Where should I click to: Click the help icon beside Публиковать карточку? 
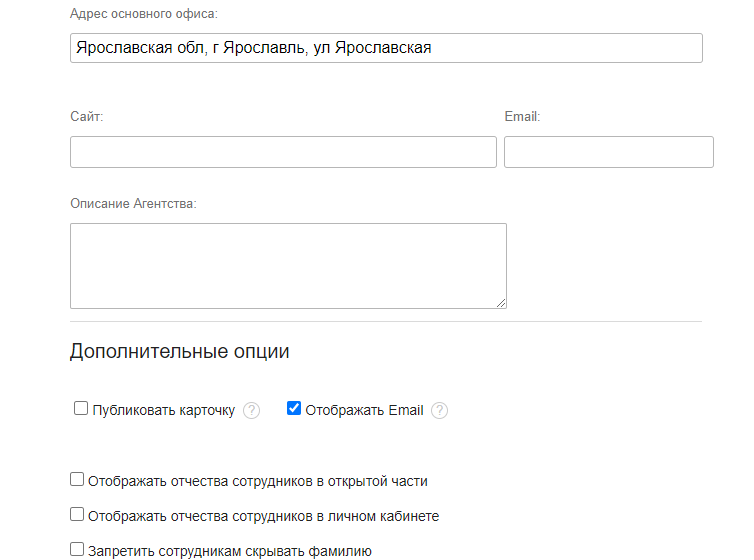252,410
